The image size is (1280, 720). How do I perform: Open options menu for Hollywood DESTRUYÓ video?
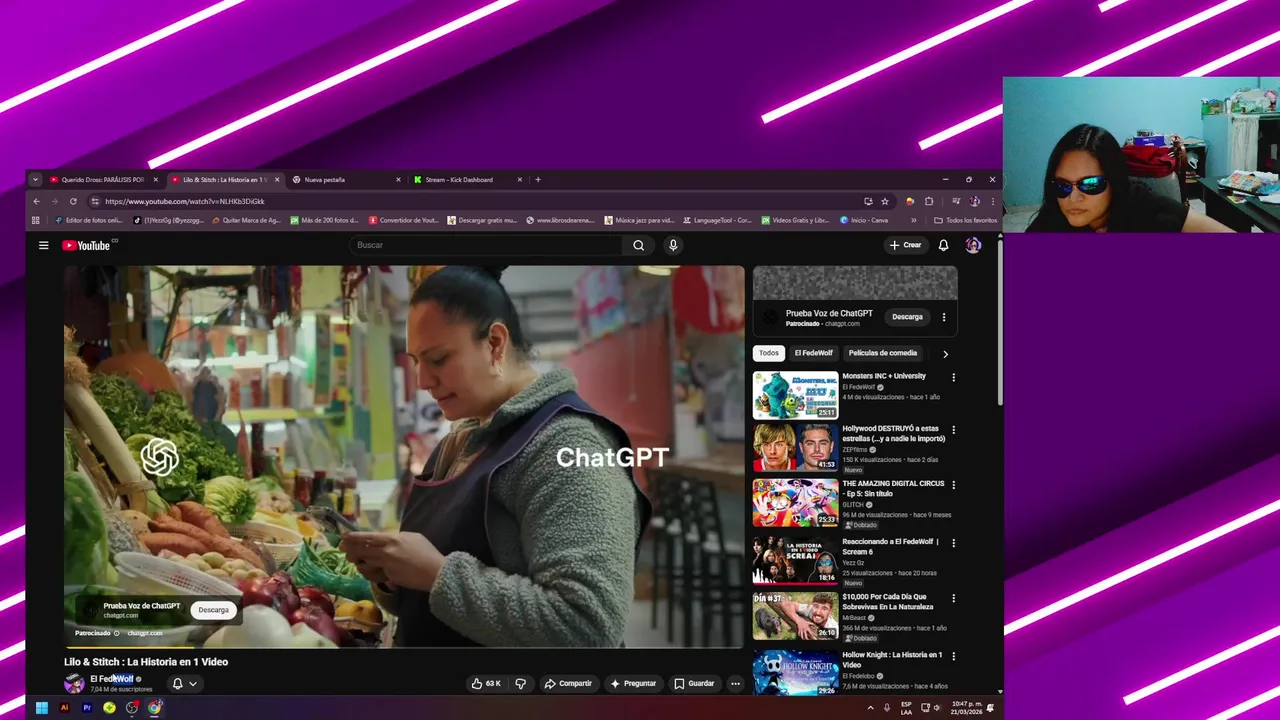953,430
